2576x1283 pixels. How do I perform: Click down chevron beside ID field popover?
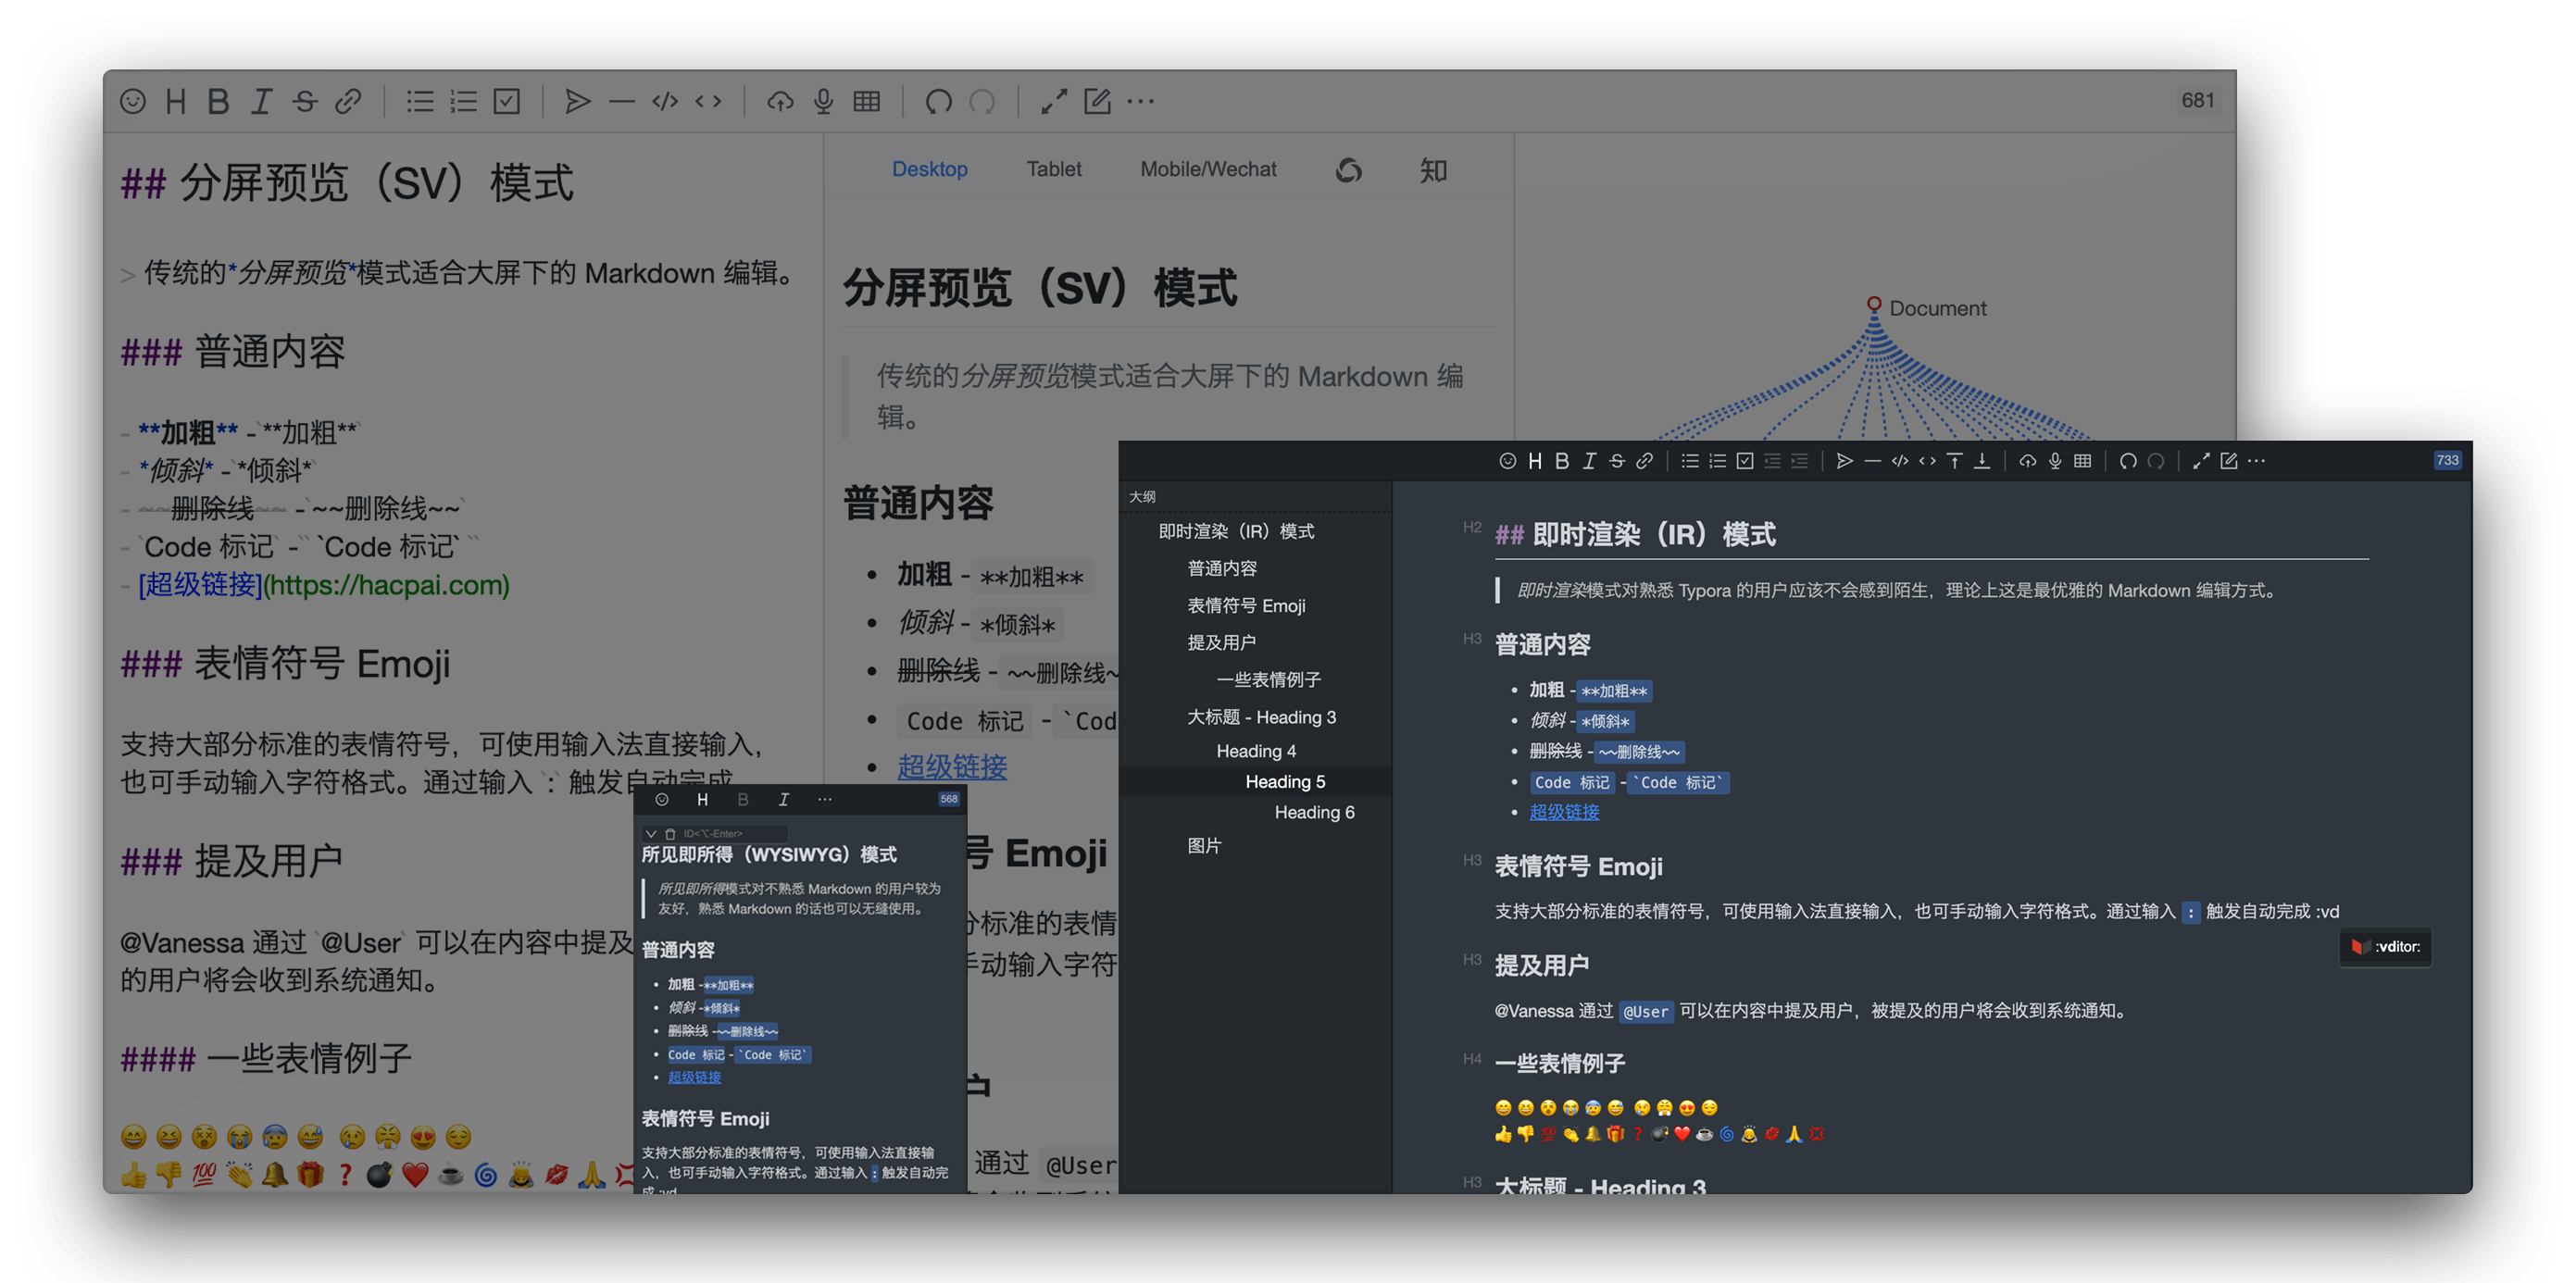tap(651, 834)
